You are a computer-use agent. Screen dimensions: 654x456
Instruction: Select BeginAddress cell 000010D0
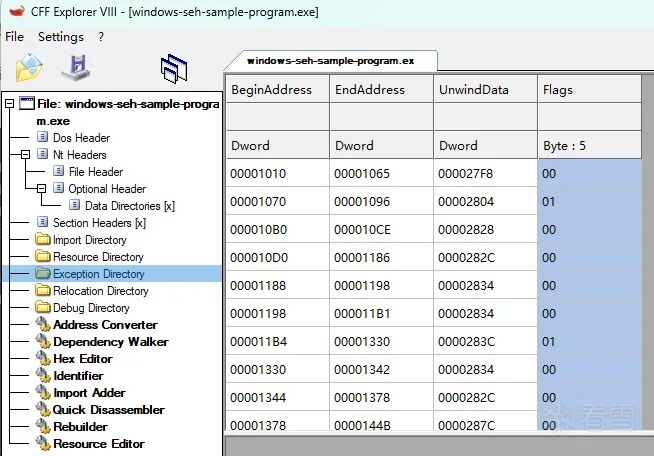click(278, 257)
